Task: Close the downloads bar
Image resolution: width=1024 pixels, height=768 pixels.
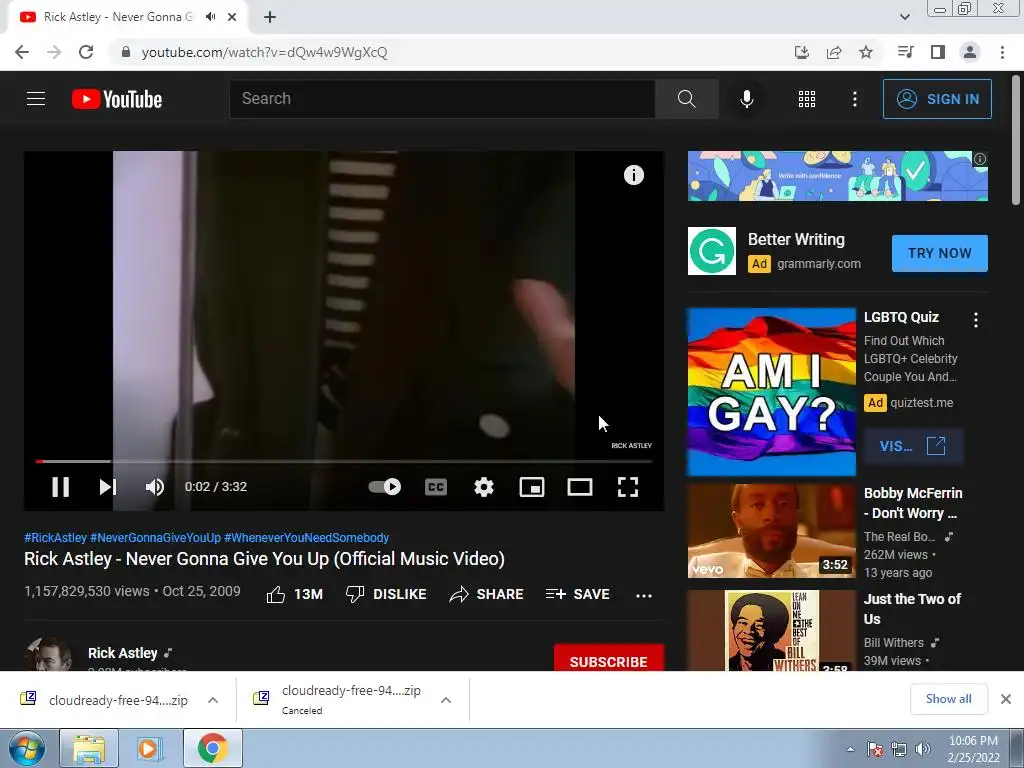Action: click(x=1006, y=699)
